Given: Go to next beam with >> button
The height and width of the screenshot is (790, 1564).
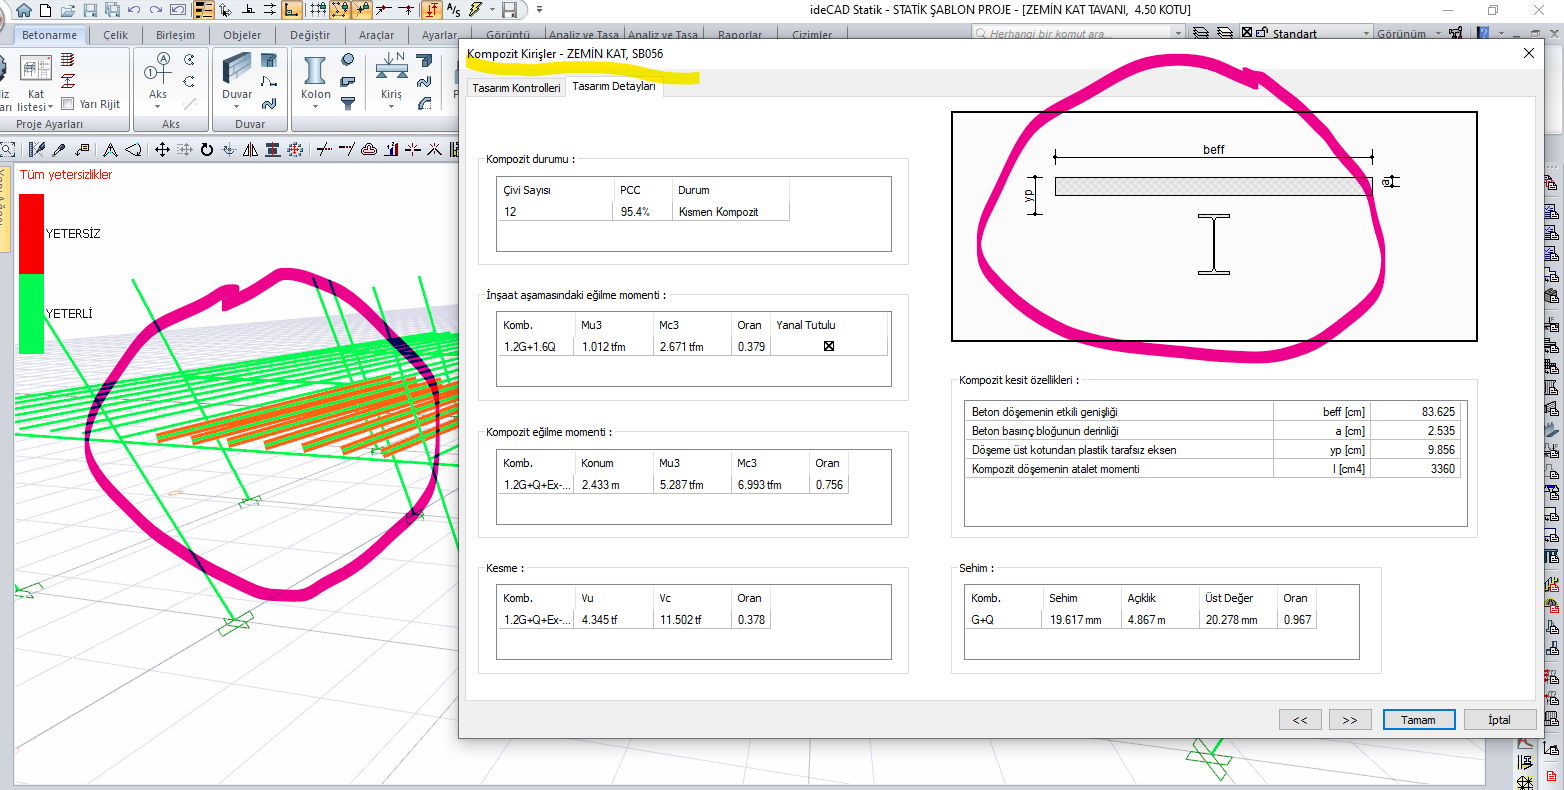Looking at the screenshot, I should point(1349,720).
